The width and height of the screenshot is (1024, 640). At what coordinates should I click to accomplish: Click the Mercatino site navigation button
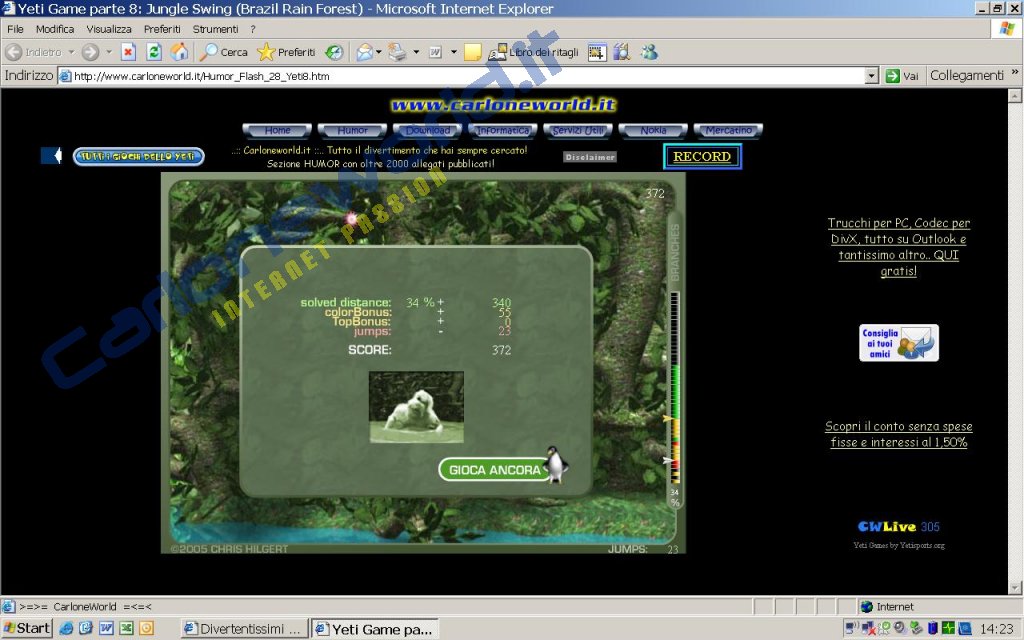click(x=728, y=131)
